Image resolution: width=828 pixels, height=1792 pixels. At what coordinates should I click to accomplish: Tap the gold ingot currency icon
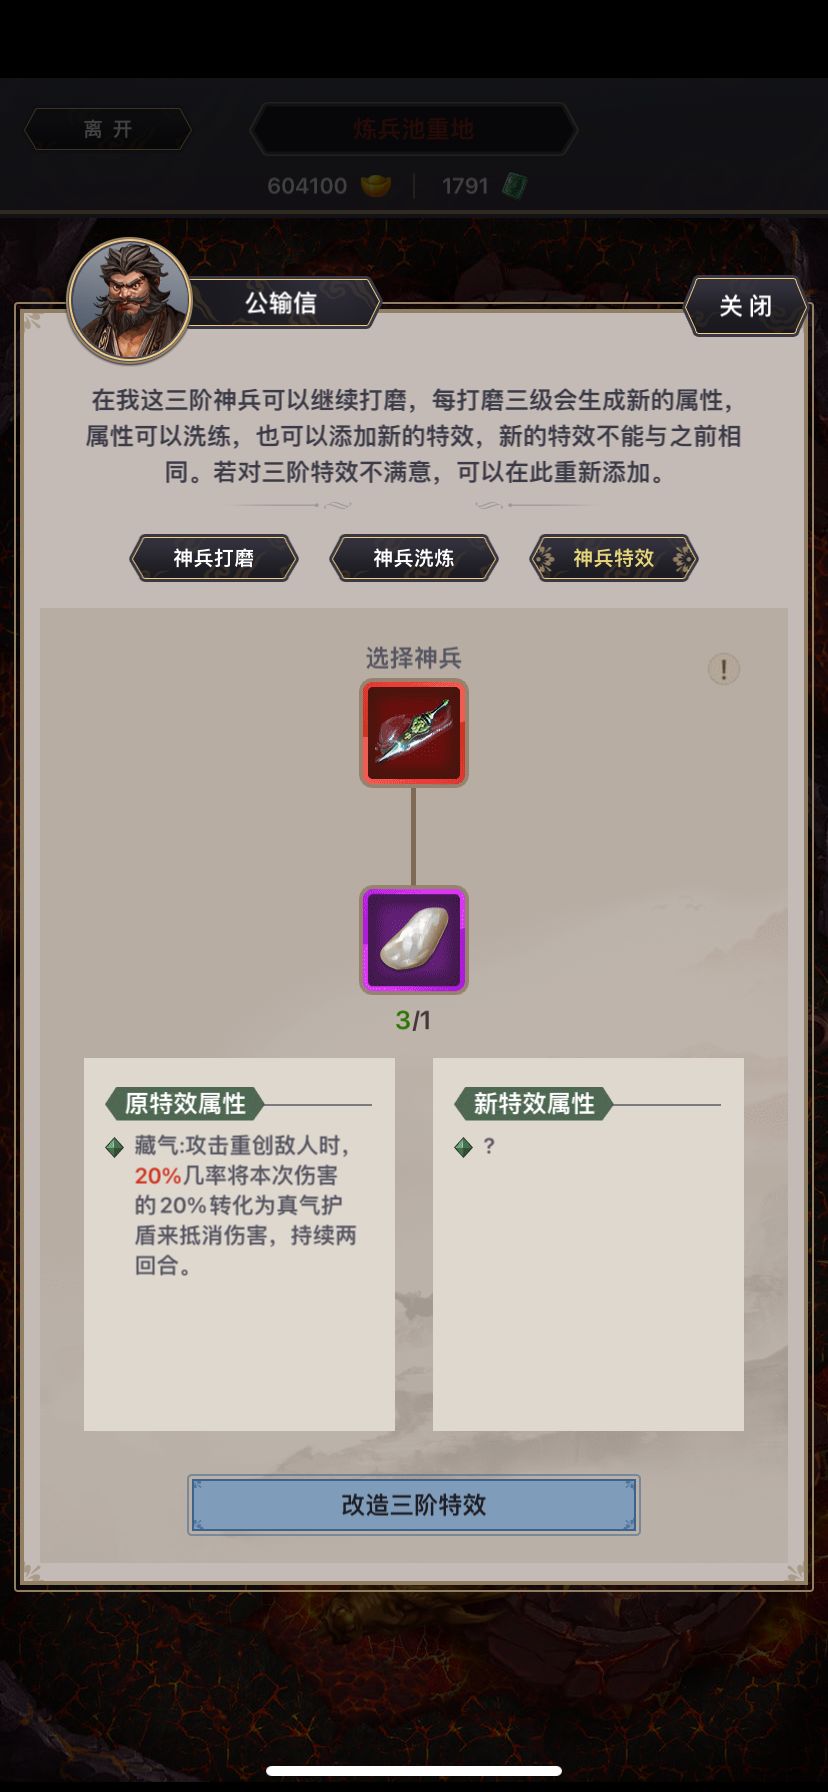tap(376, 186)
